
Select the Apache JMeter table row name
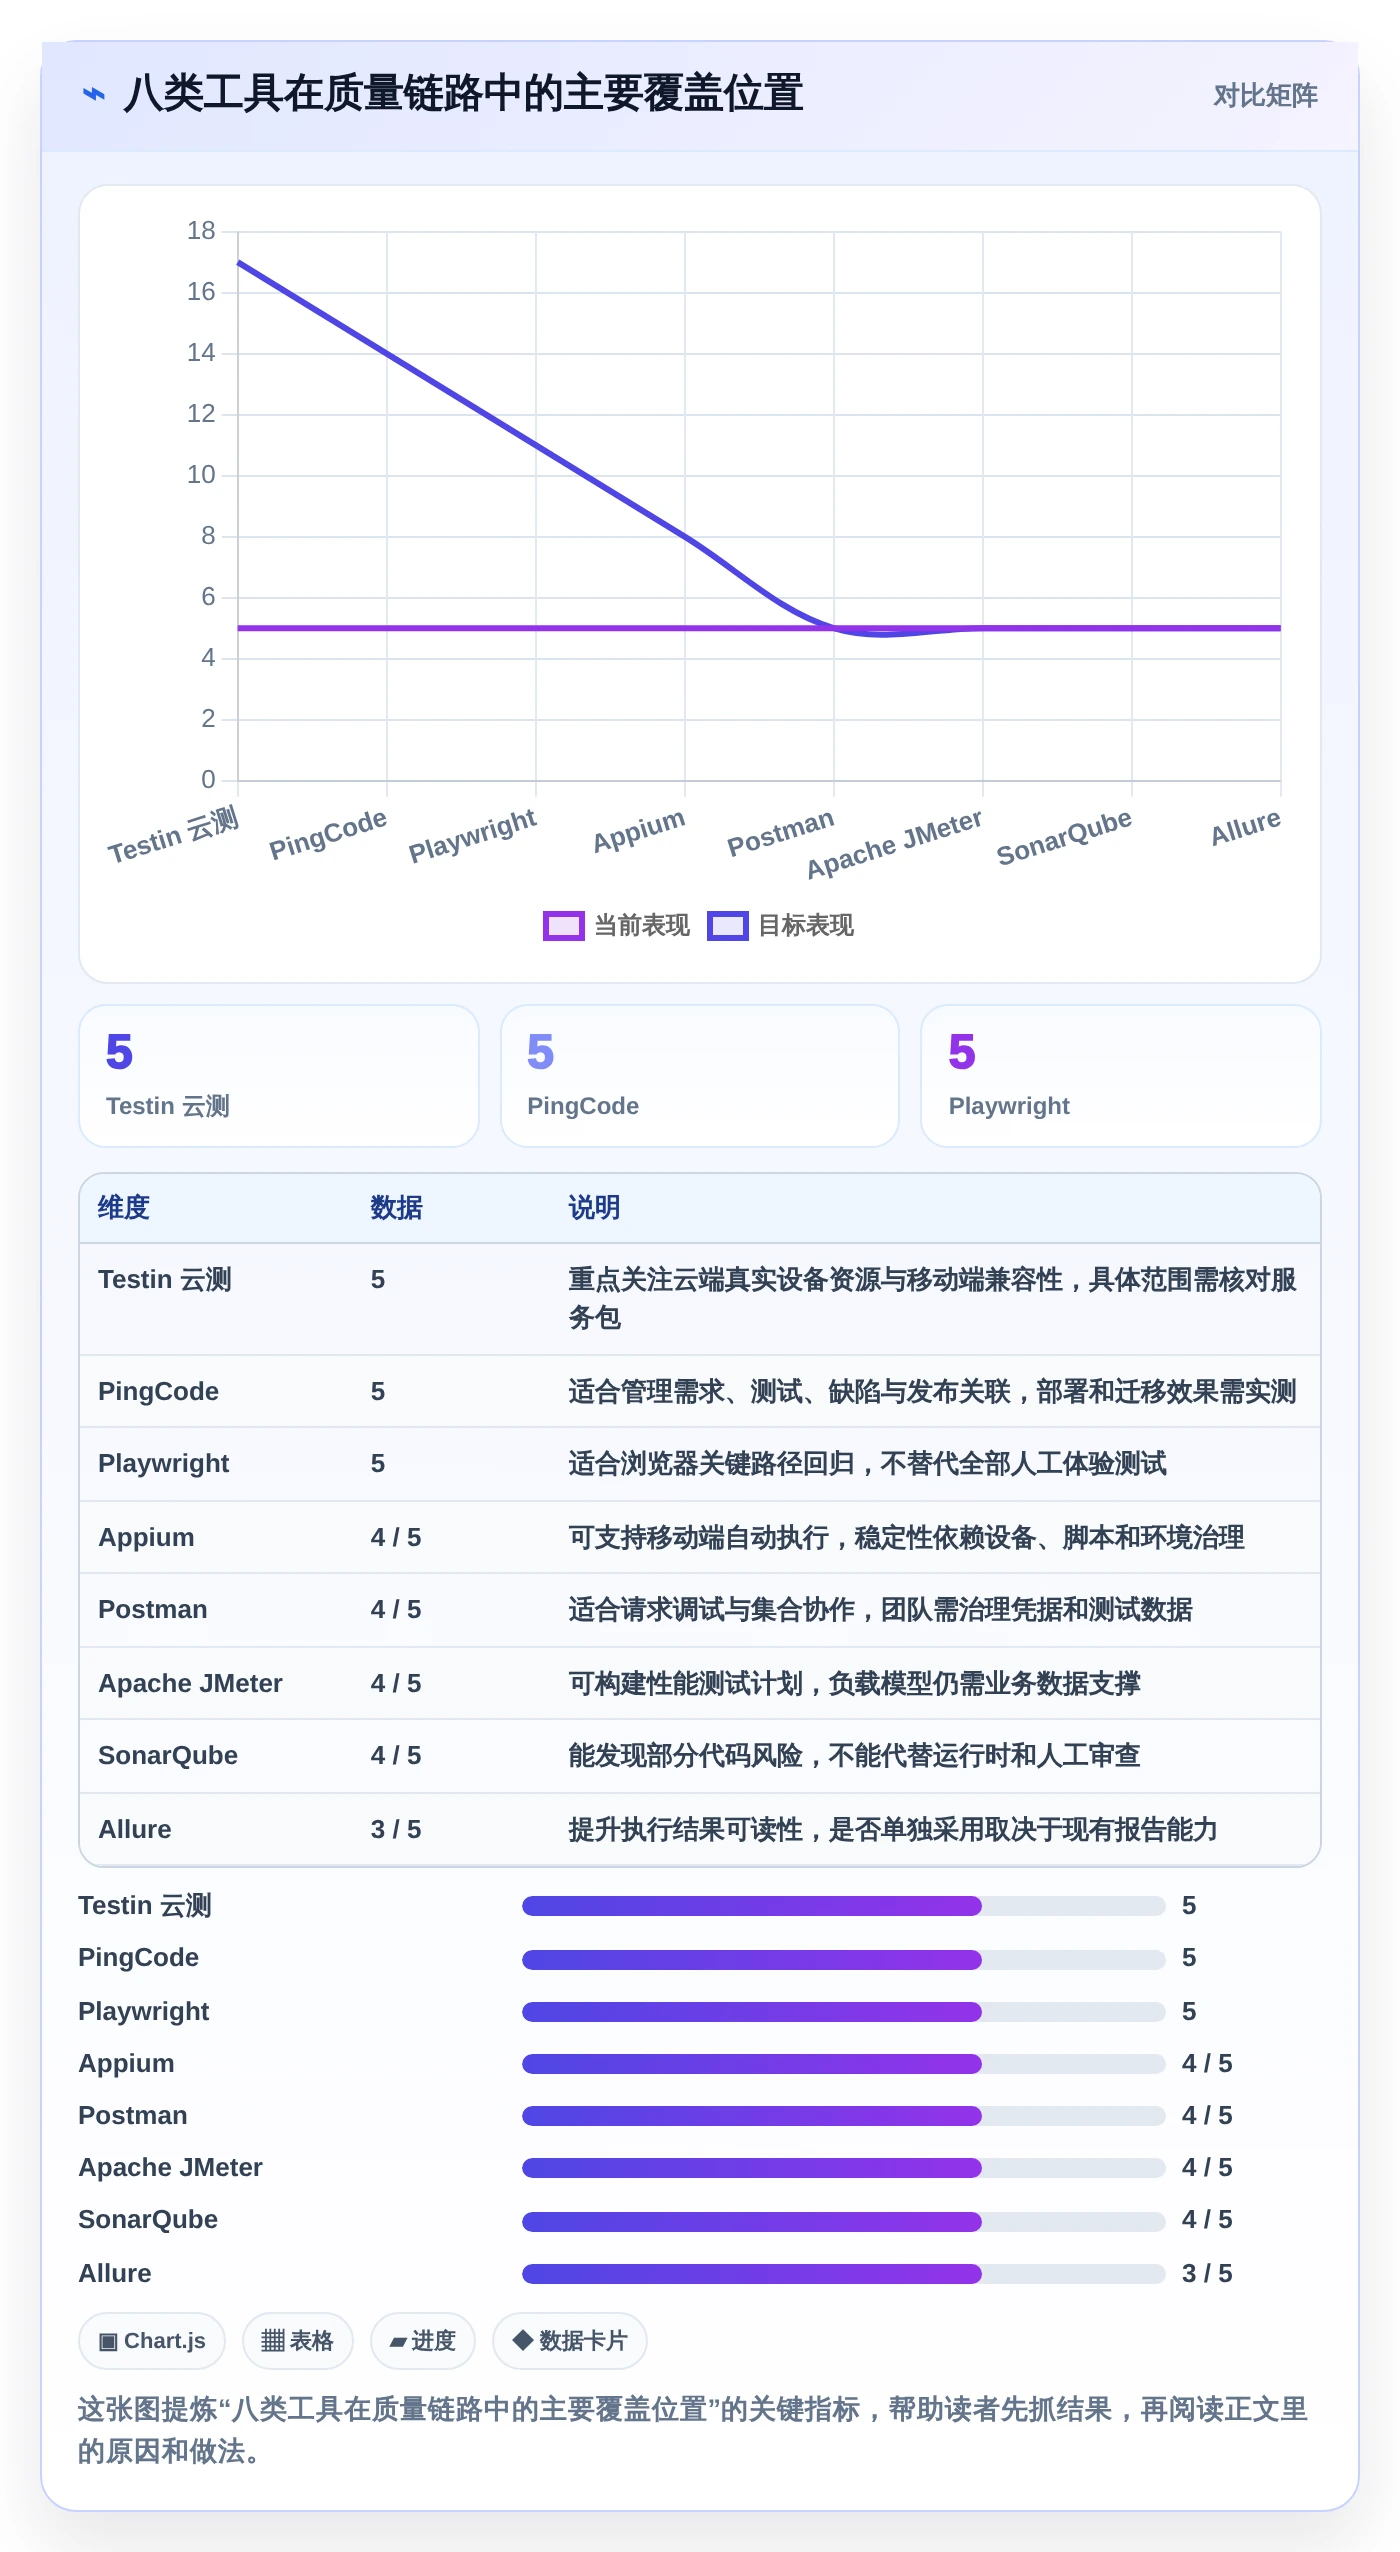tap(190, 1684)
